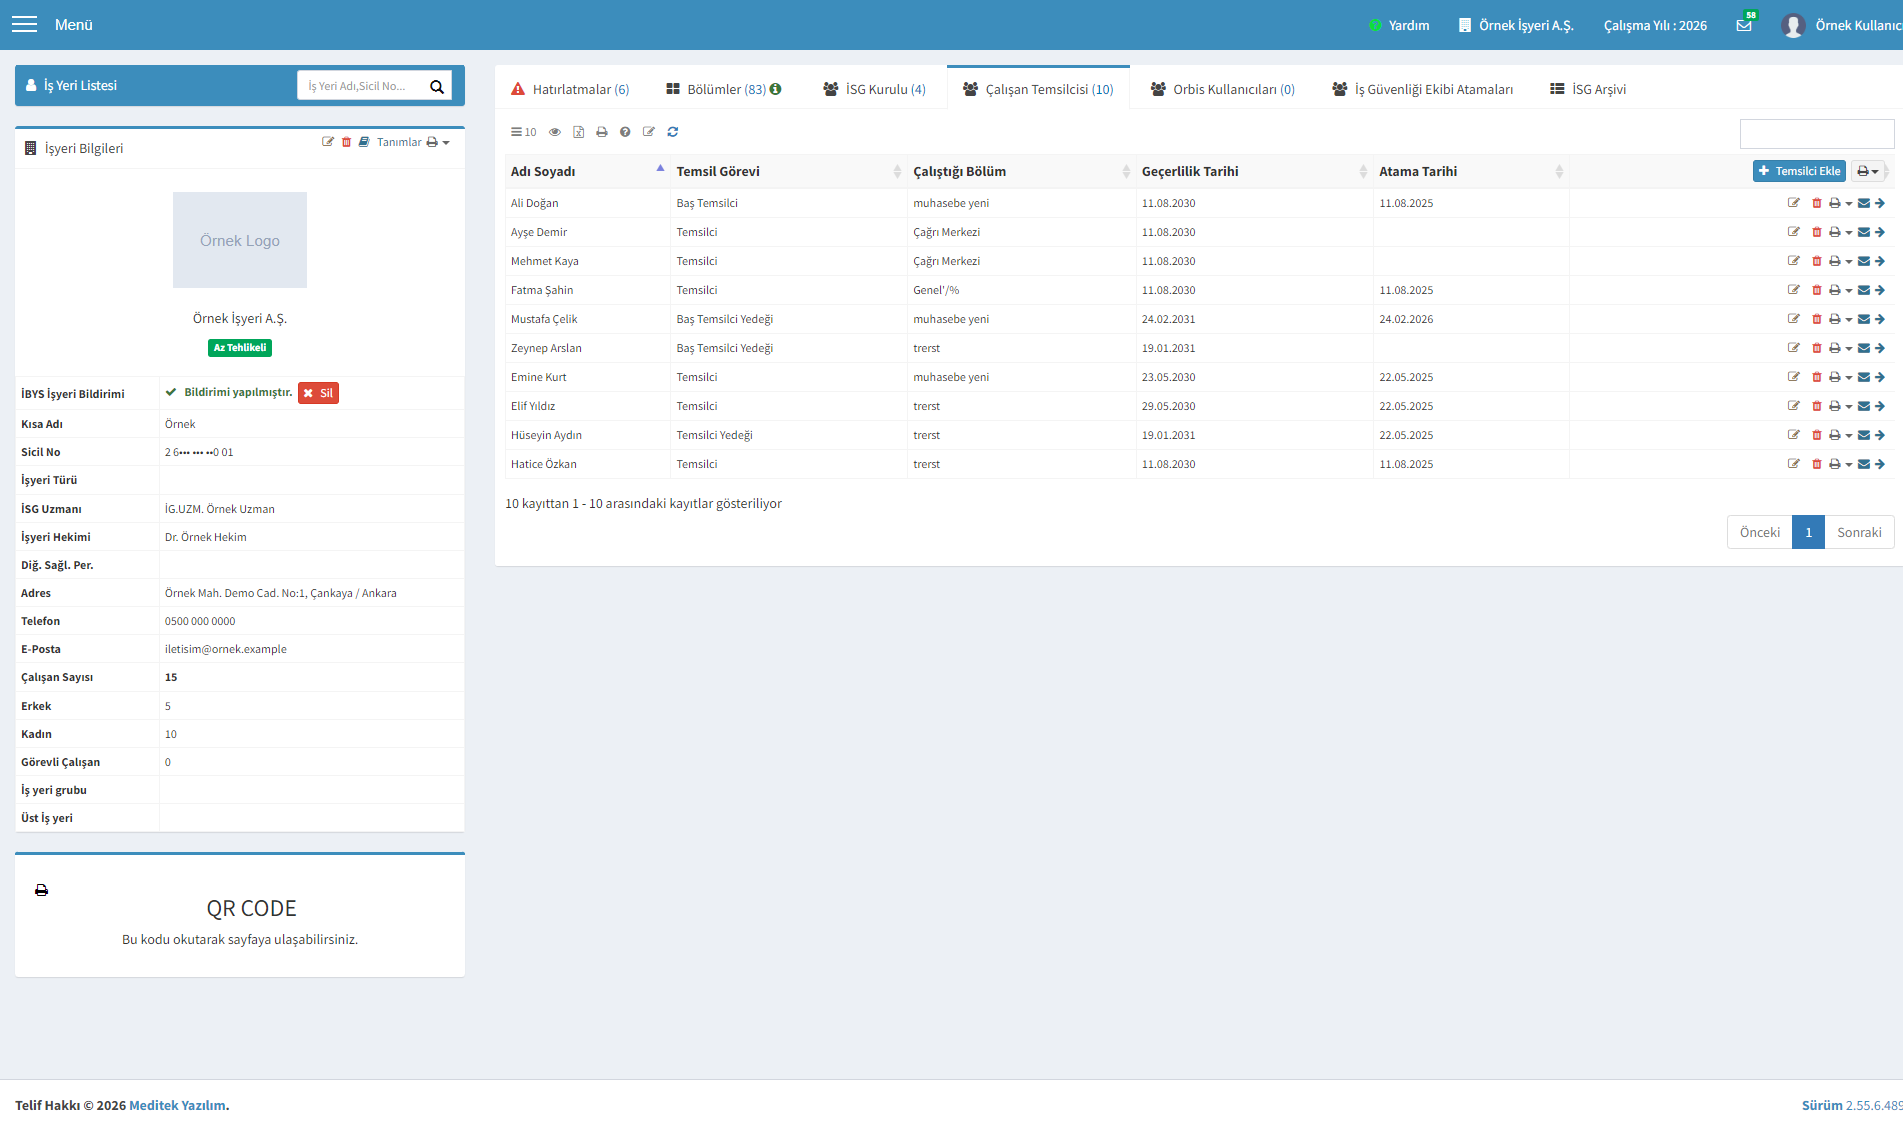
Task: Open Fatma Şahin's row arrow icon
Action: (x=1880, y=290)
